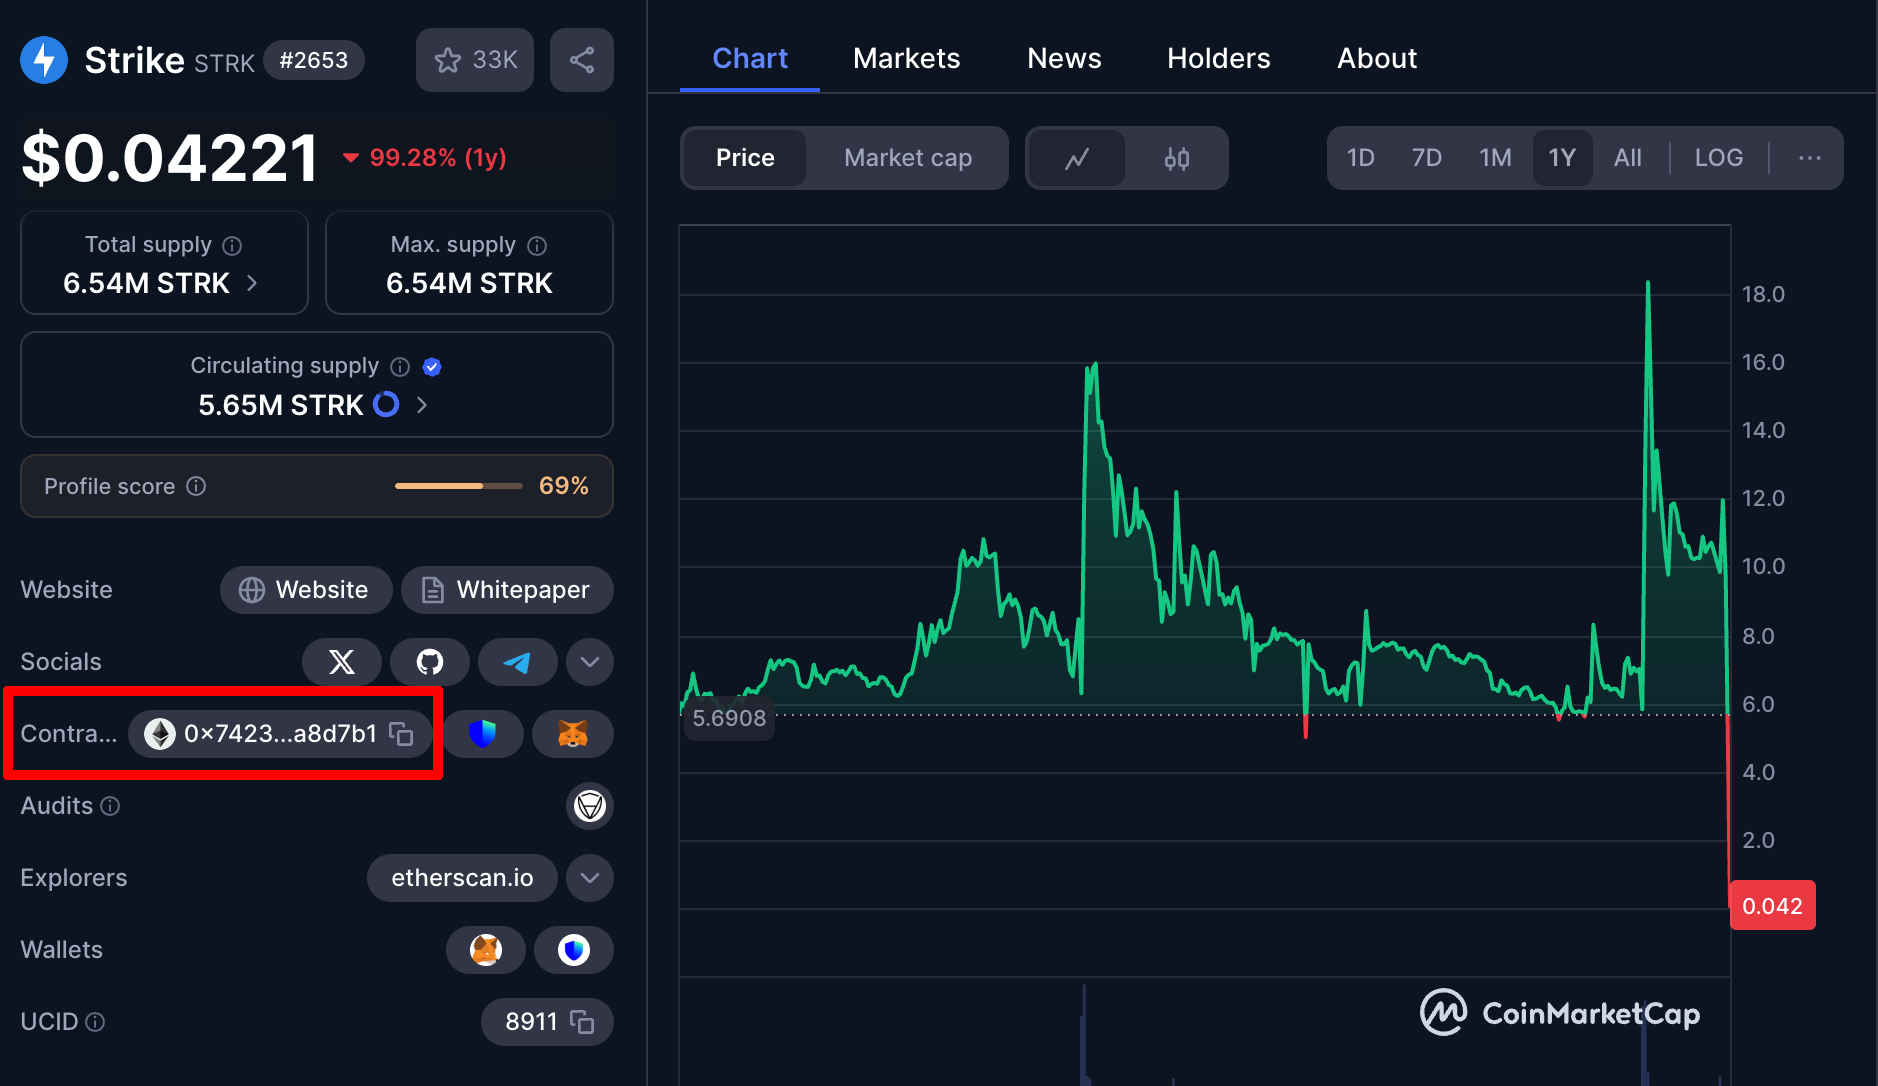Click the verified badge next to Circulating supply

(432, 367)
